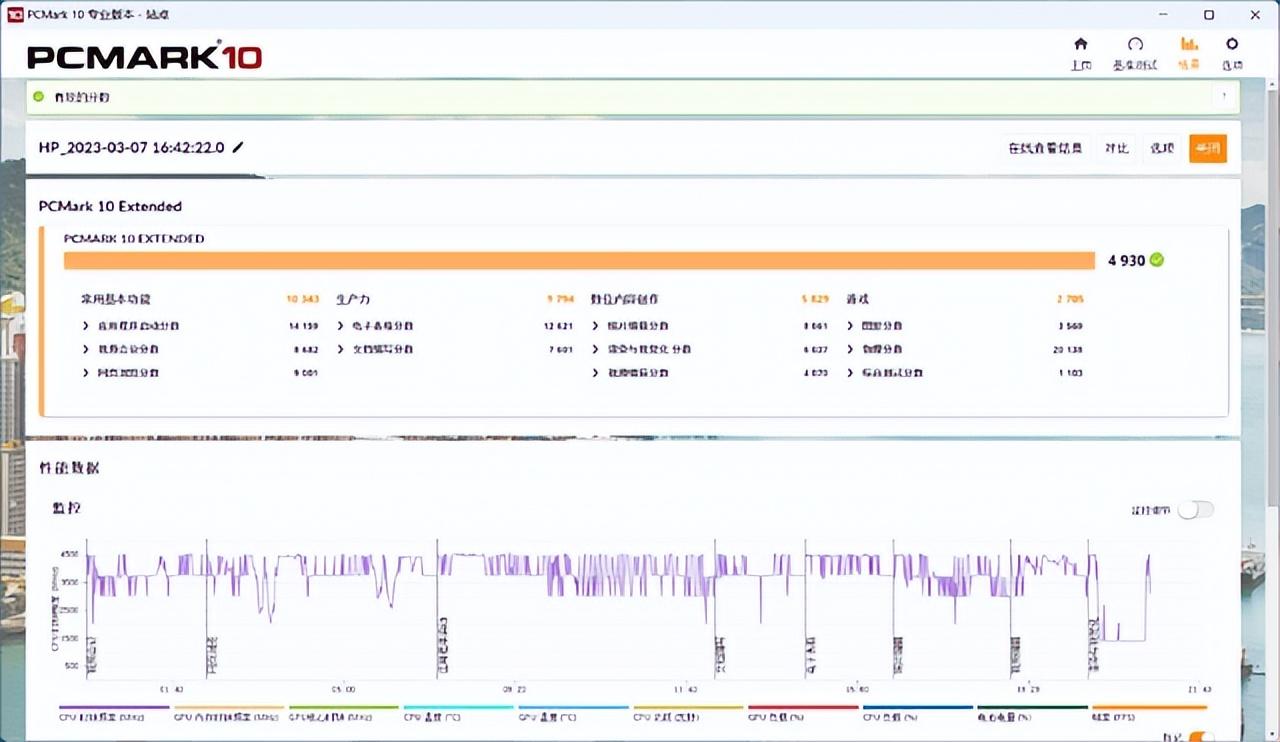The image size is (1280, 742).
Task: Click the Digital Content Creation score 5 829
Action: (815, 299)
